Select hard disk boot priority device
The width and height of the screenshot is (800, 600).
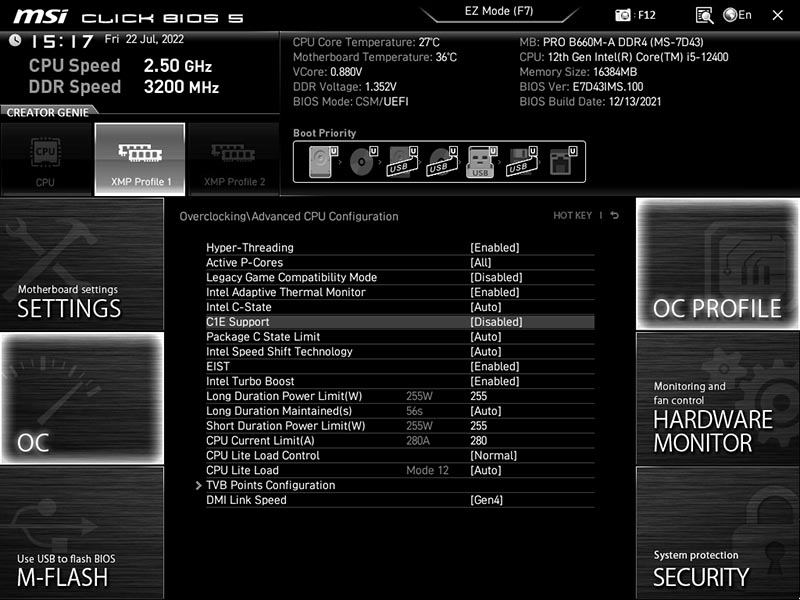tap(323, 162)
